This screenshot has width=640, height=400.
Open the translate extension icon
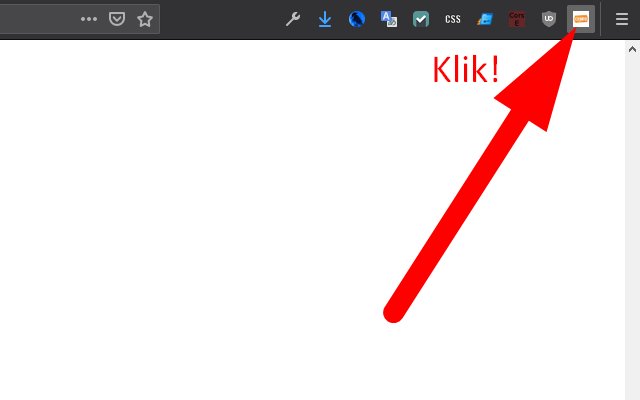pyautogui.click(x=389, y=19)
